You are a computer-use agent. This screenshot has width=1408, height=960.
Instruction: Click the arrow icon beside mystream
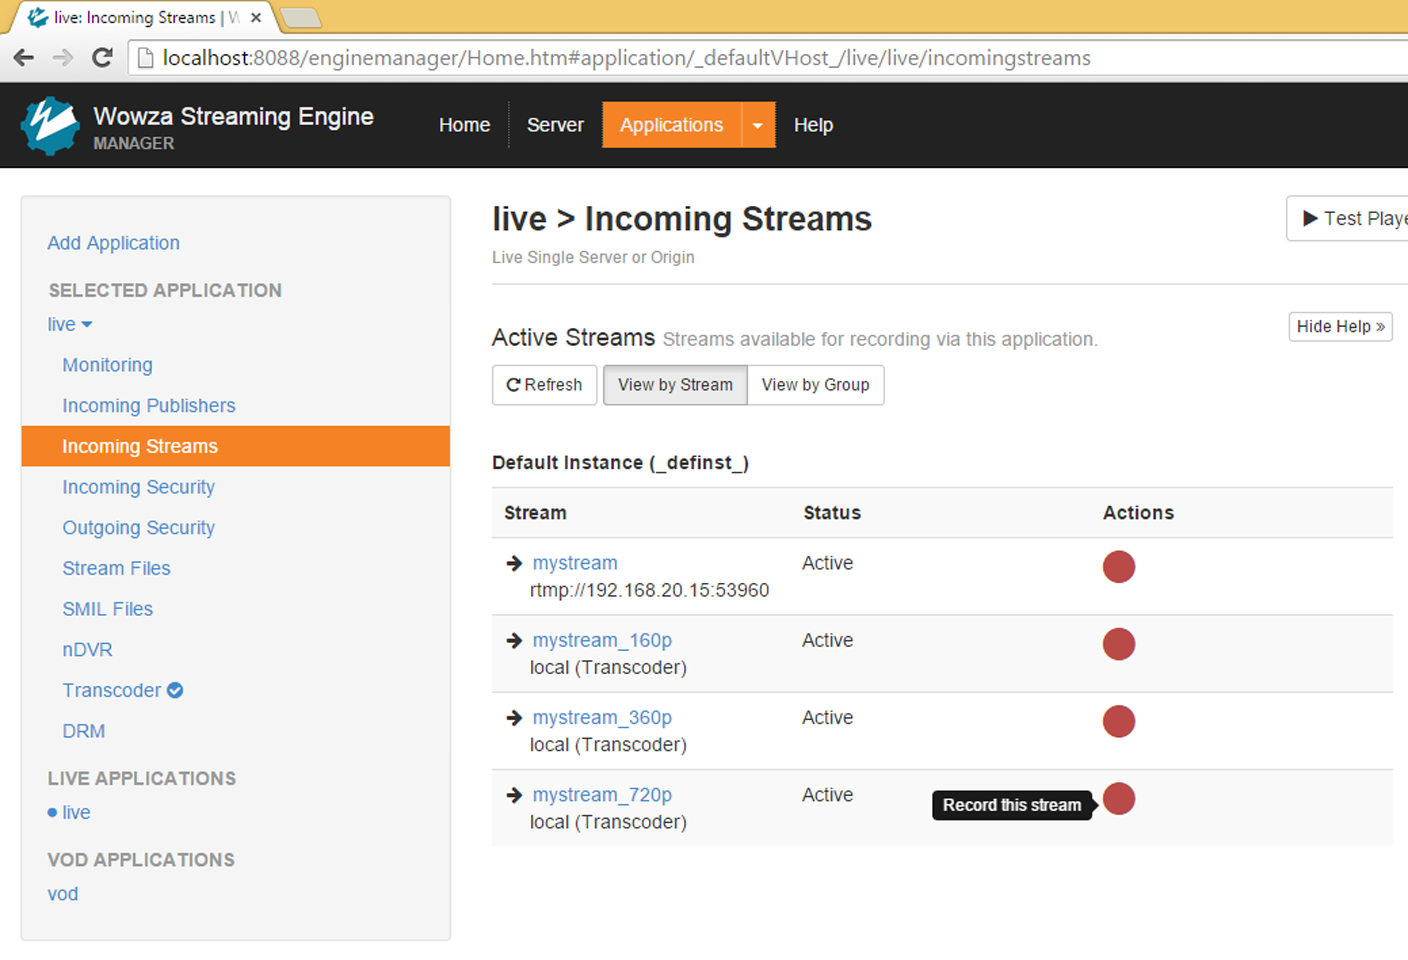tap(514, 564)
